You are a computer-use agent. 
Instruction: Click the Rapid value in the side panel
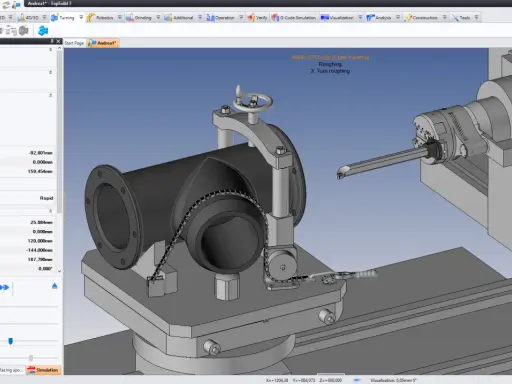[x=46, y=198]
